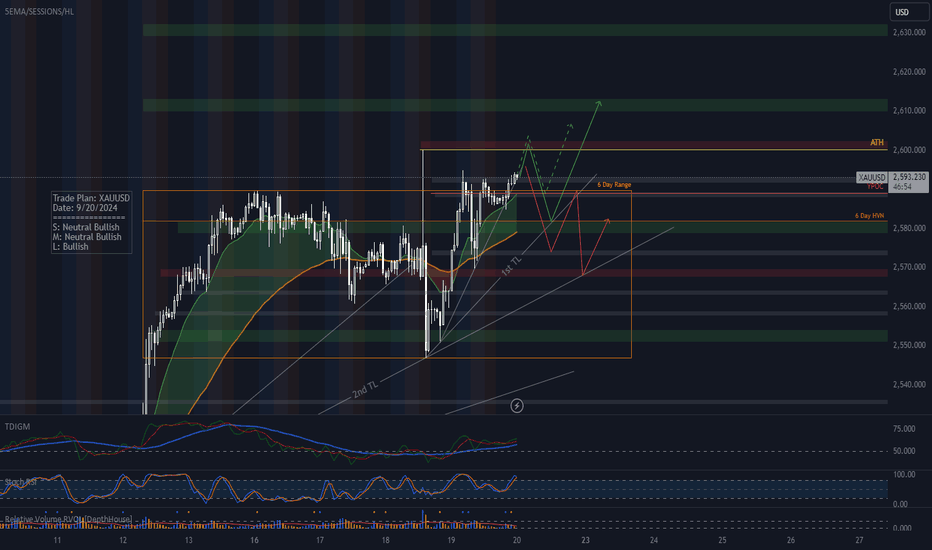
Task: Click the 2,560.000 price axis level
Action: pyautogui.click(x=909, y=306)
